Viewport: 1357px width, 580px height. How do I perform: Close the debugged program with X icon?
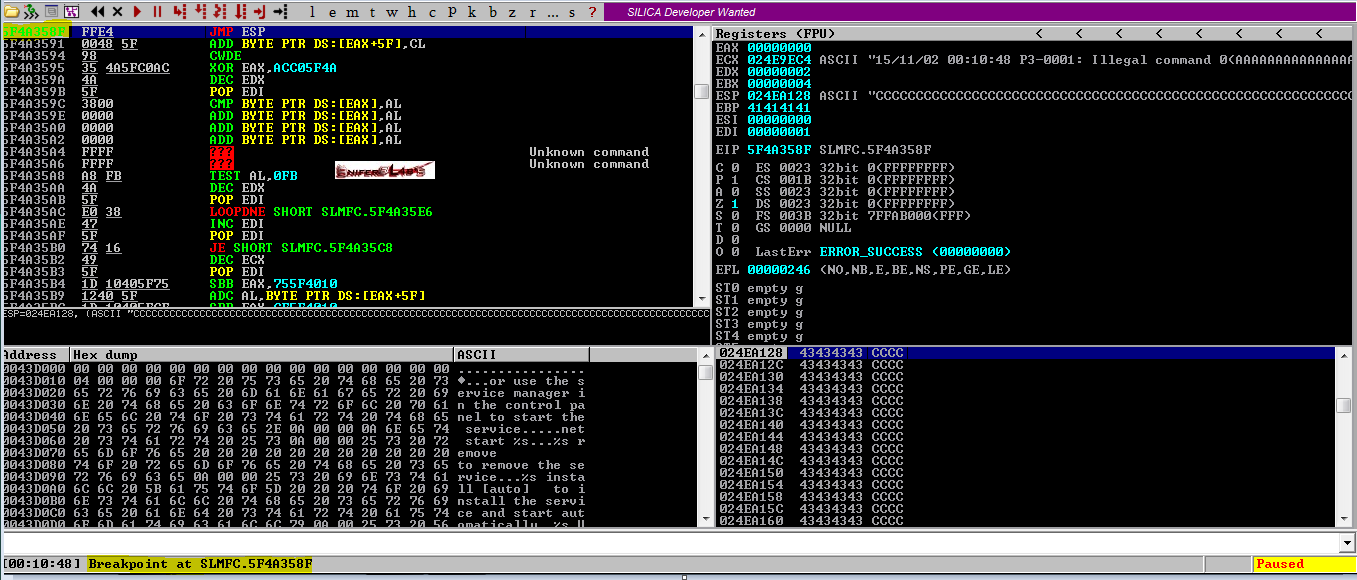point(117,11)
